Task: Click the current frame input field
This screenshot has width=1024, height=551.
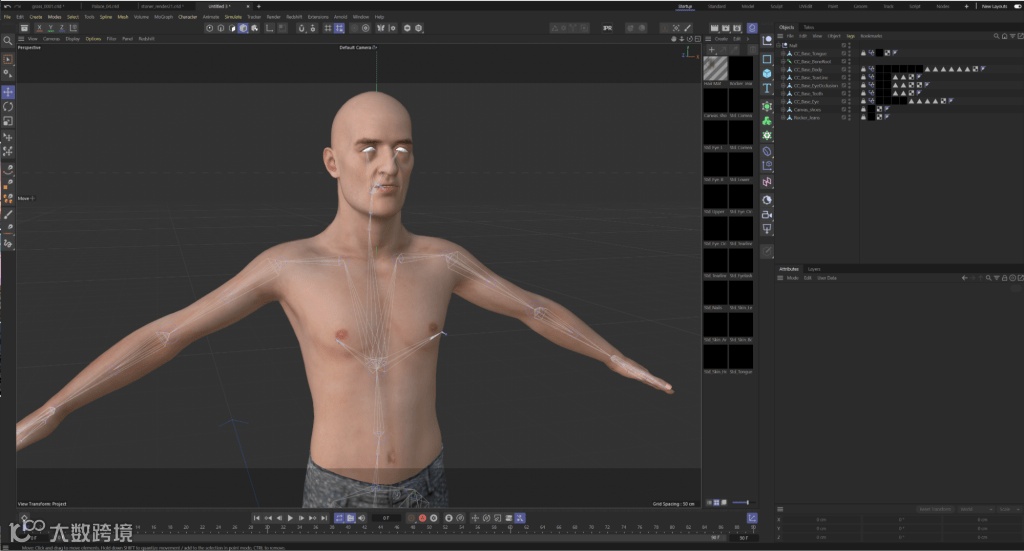Action: (x=386, y=518)
